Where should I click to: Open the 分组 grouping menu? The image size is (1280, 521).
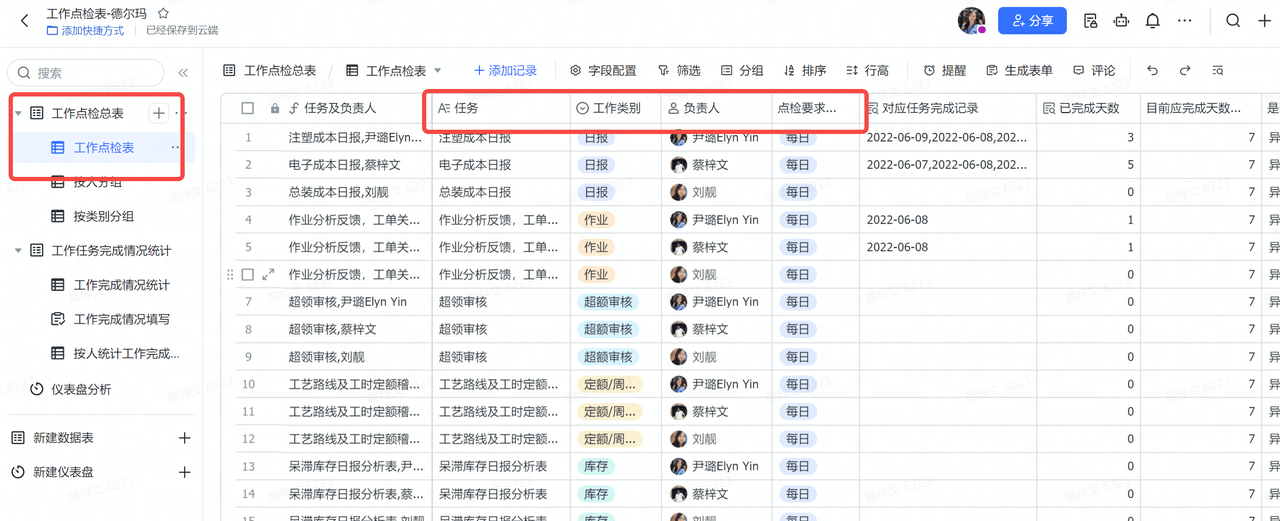(x=742, y=71)
